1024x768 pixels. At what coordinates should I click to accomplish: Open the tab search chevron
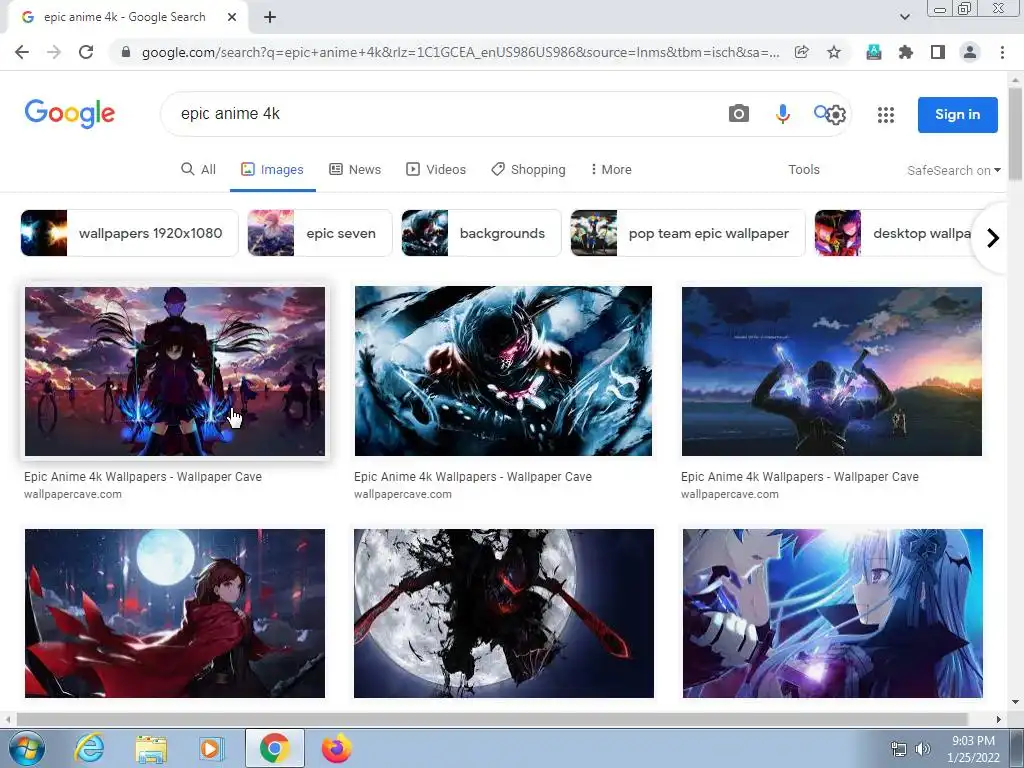click(904, 17)
